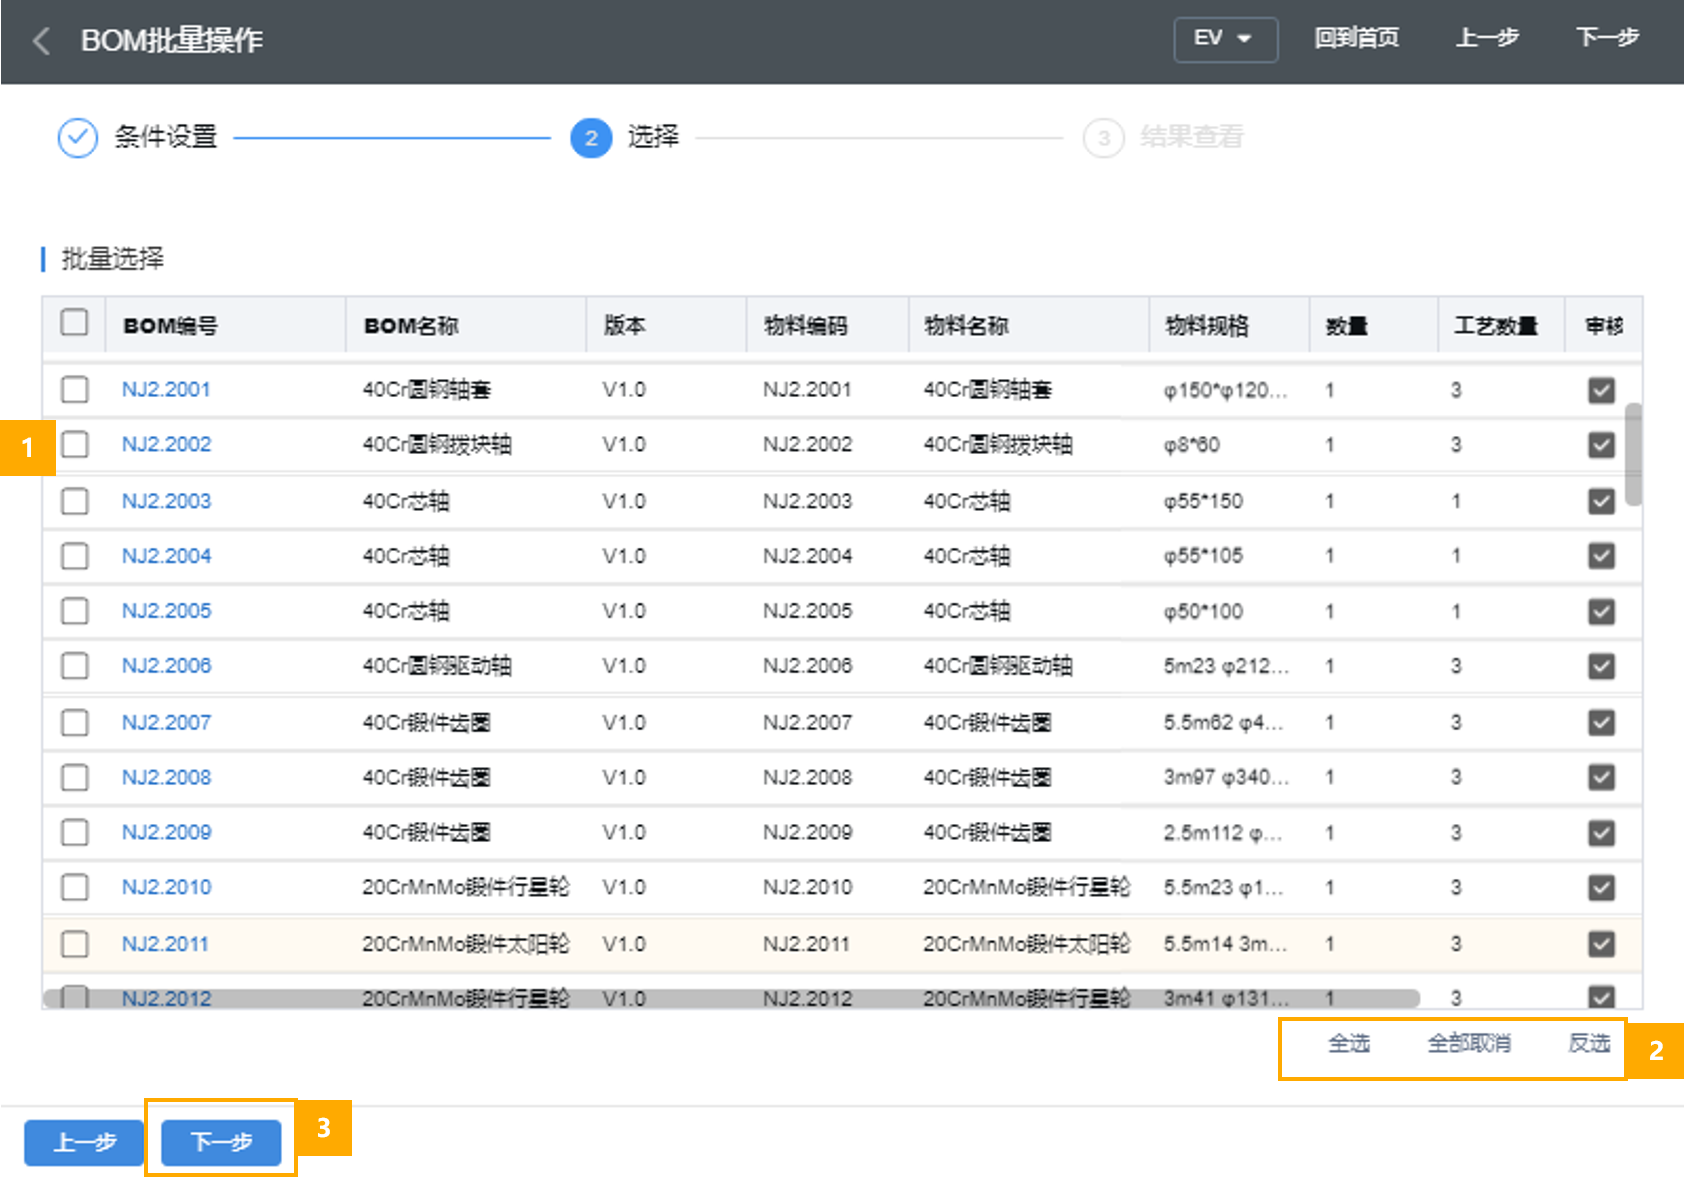The width and height of the screenshot is (1684, 1181).
Task: Toggle the select-all checkbox in the table header
Action: tap(74, 323)
